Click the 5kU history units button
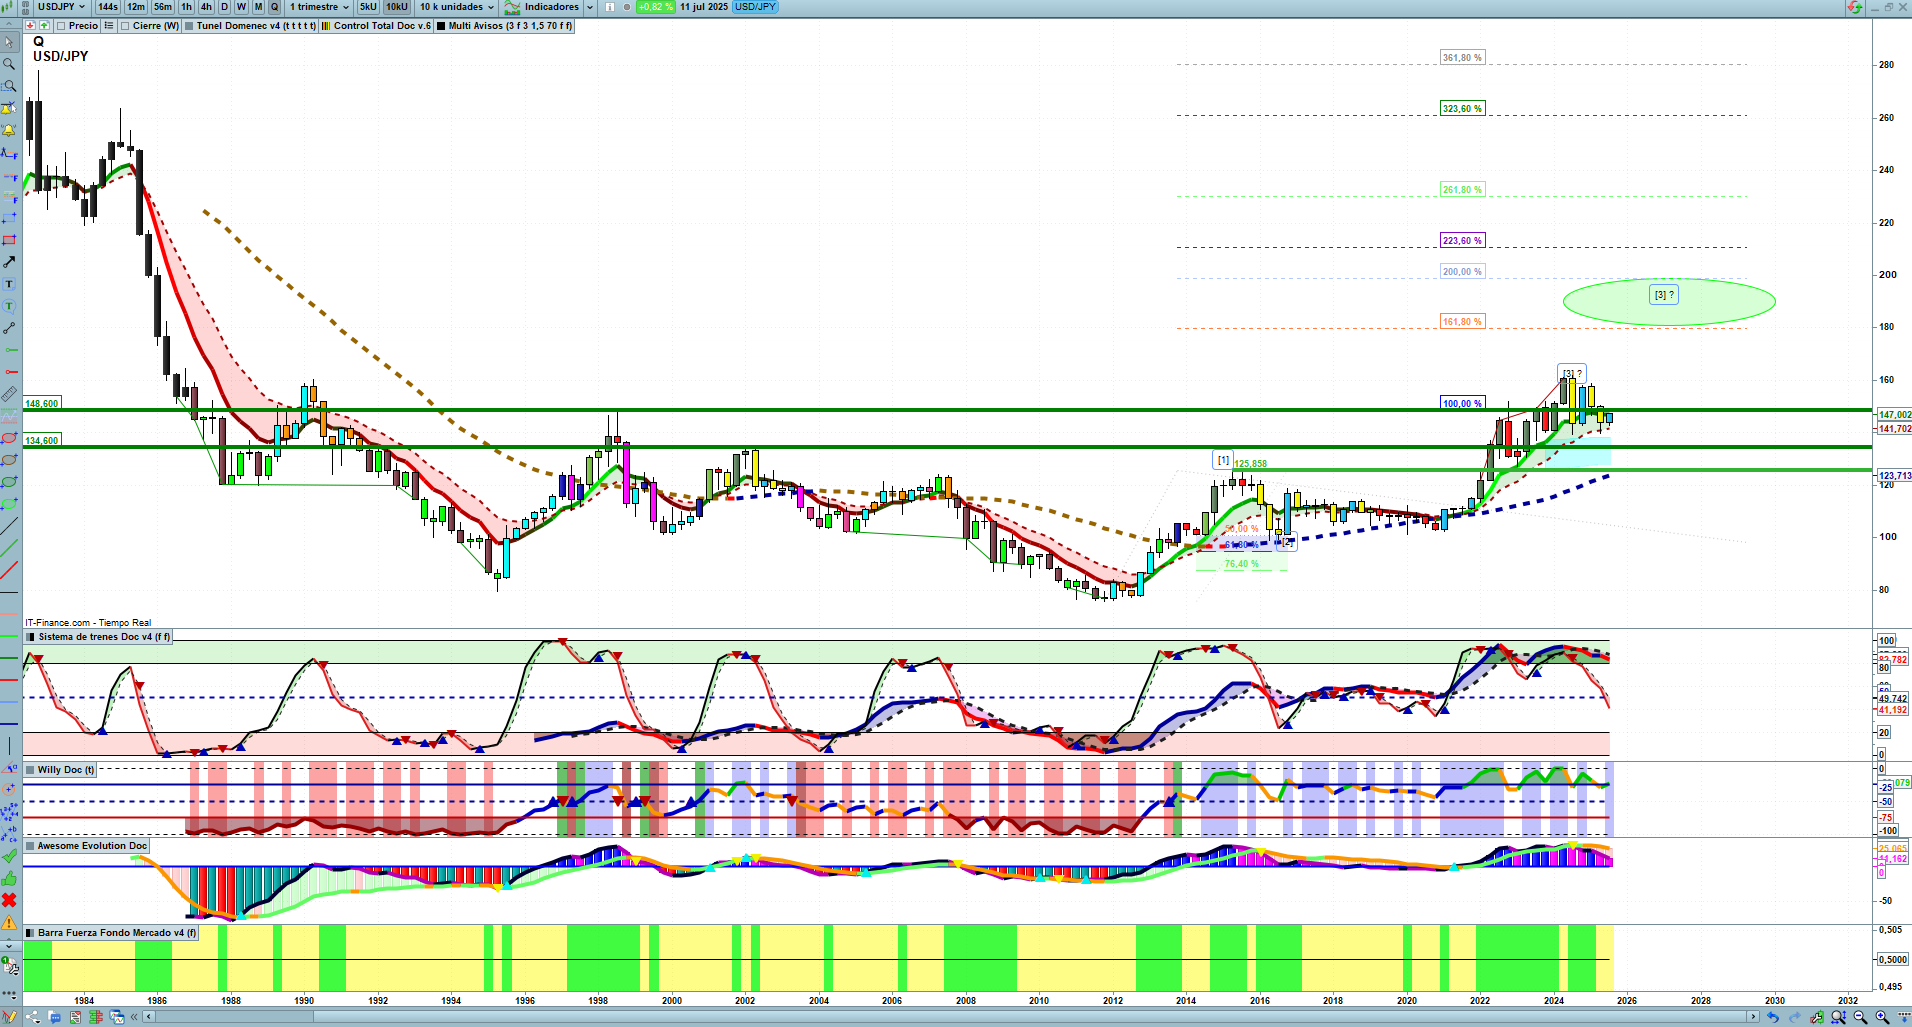 pos(368,7)
